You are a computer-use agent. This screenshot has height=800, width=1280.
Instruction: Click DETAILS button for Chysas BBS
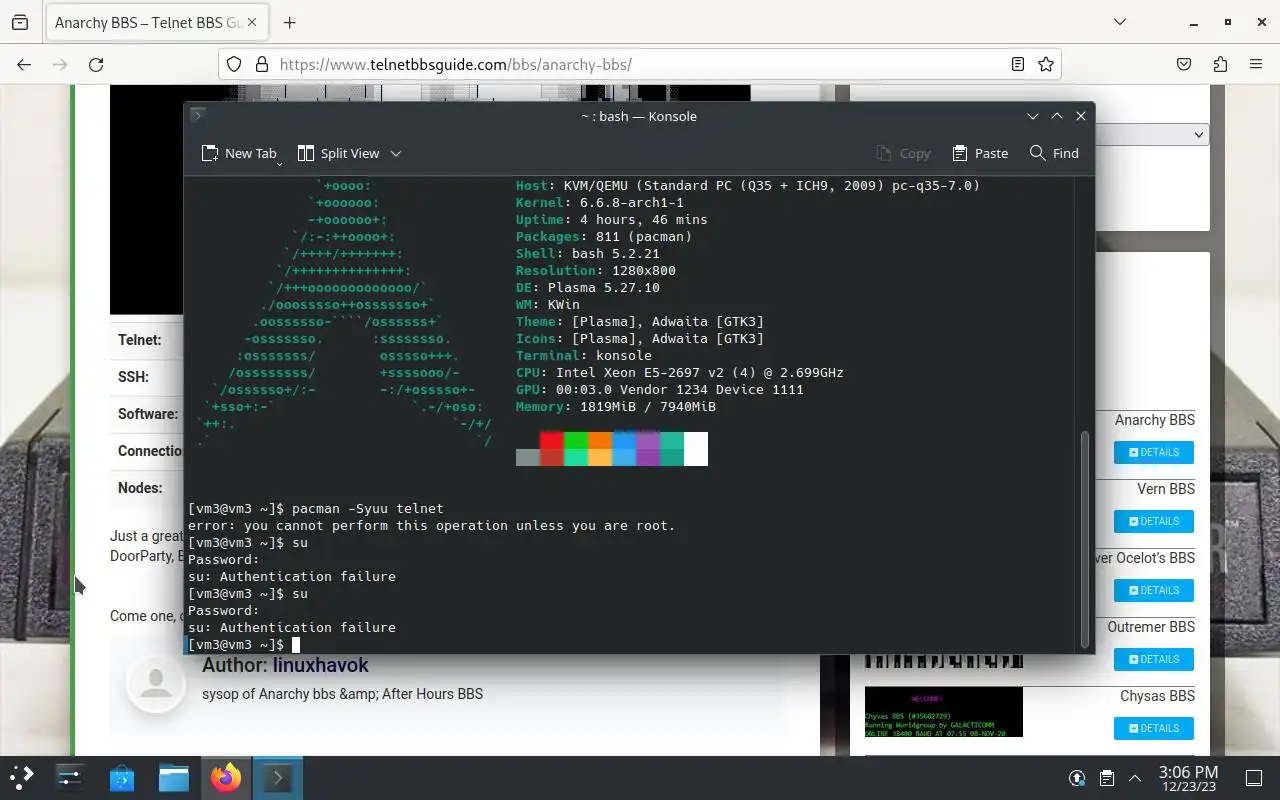click(1154, 728)
